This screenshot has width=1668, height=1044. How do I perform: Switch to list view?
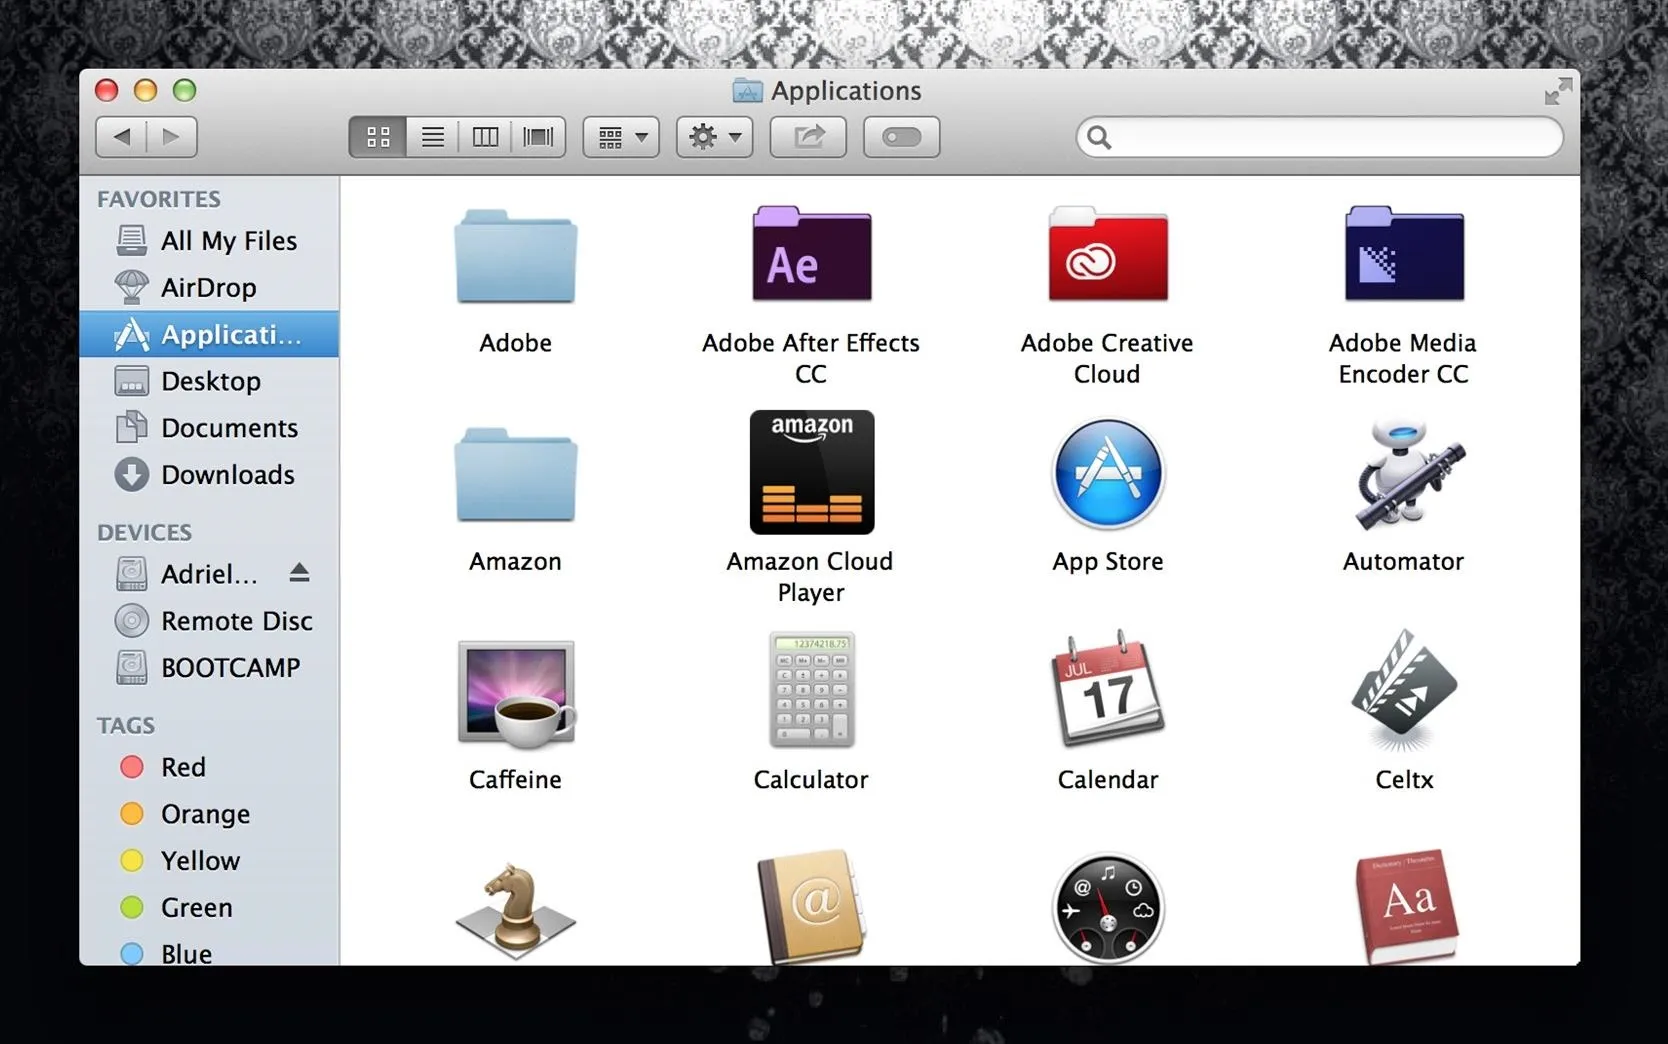tap(432, 137)
